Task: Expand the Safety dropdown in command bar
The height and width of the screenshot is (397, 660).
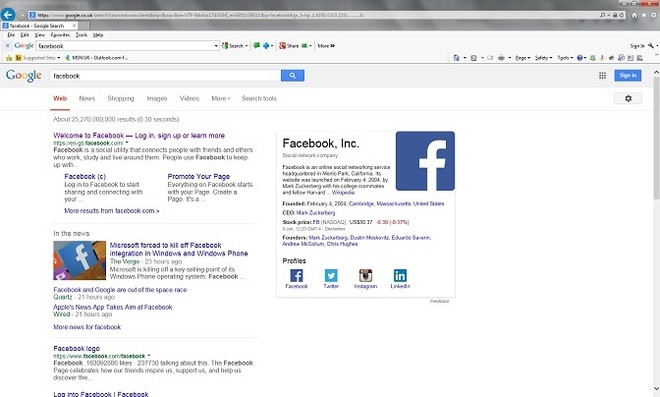Action: tap(543, 58)
